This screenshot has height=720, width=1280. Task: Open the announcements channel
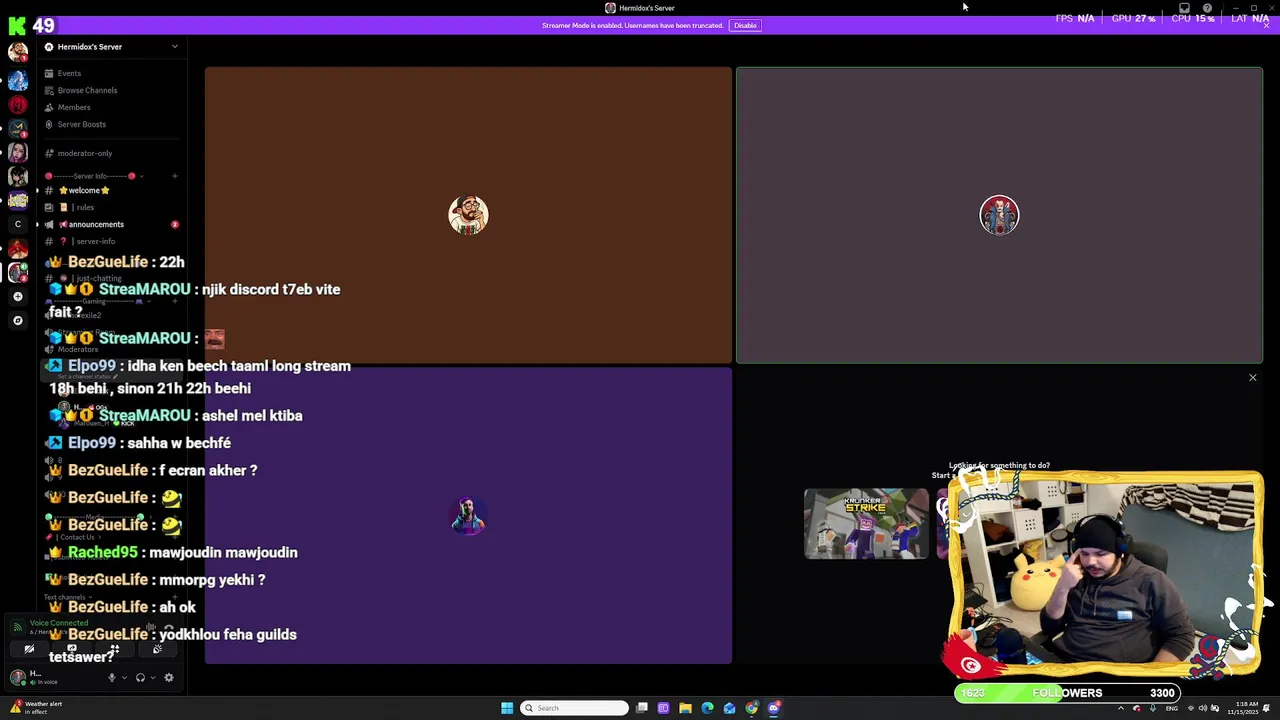point(96,224)
